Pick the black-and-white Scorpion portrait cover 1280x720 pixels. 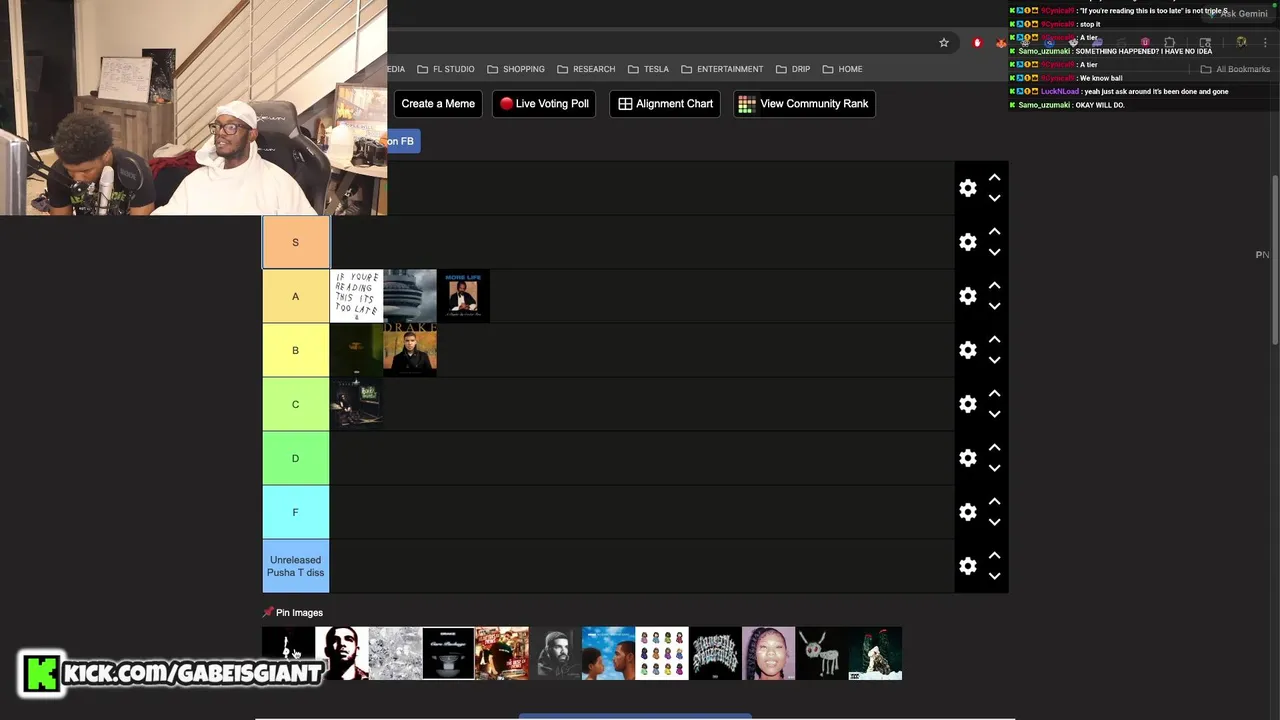[556, 653]
